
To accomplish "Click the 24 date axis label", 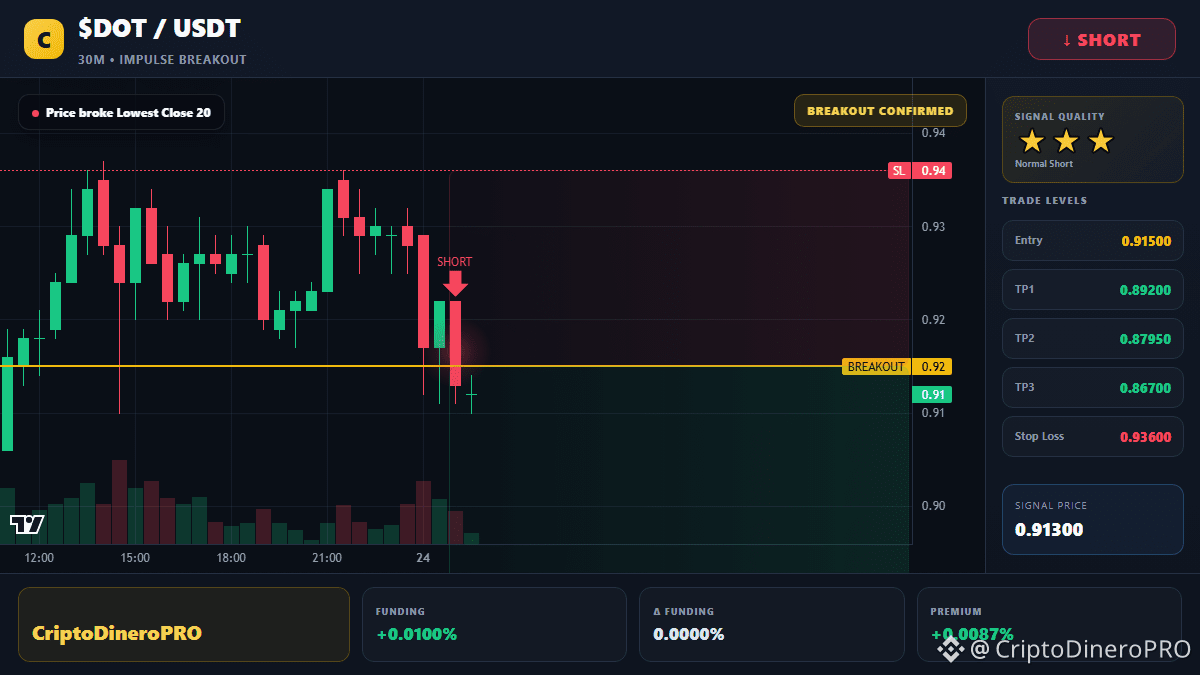I will (x=423, y=558).
